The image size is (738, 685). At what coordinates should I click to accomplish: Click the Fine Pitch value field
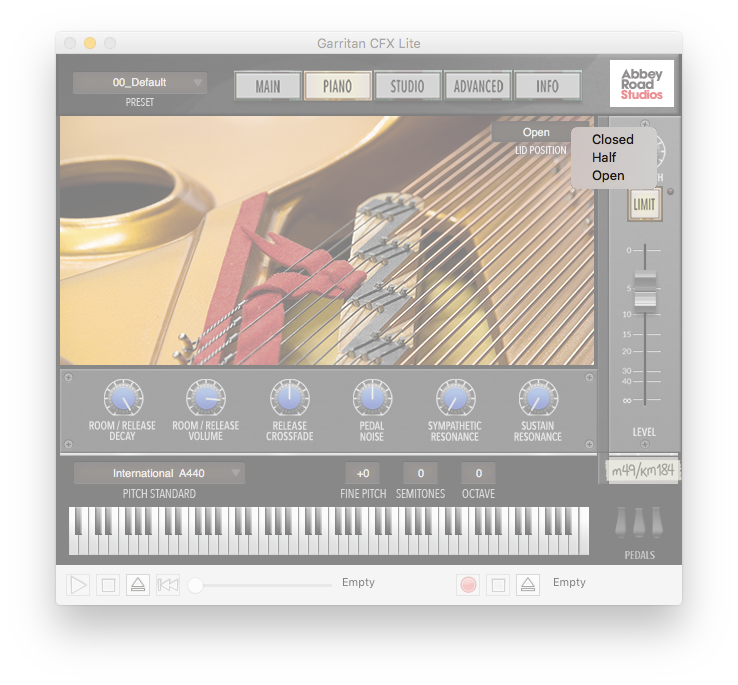click(363, 473)
